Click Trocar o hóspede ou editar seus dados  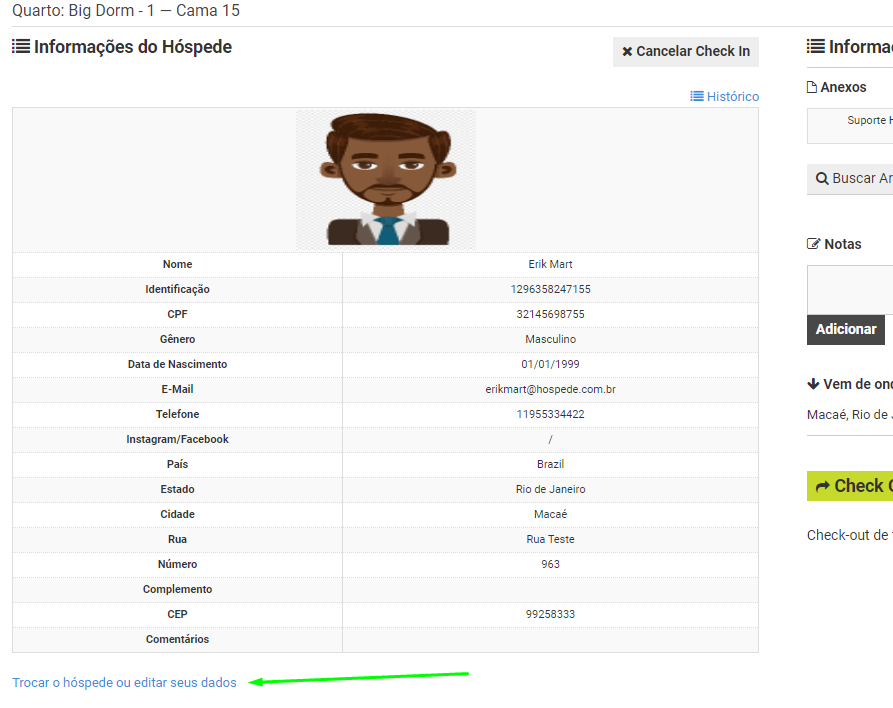point(124,682)
